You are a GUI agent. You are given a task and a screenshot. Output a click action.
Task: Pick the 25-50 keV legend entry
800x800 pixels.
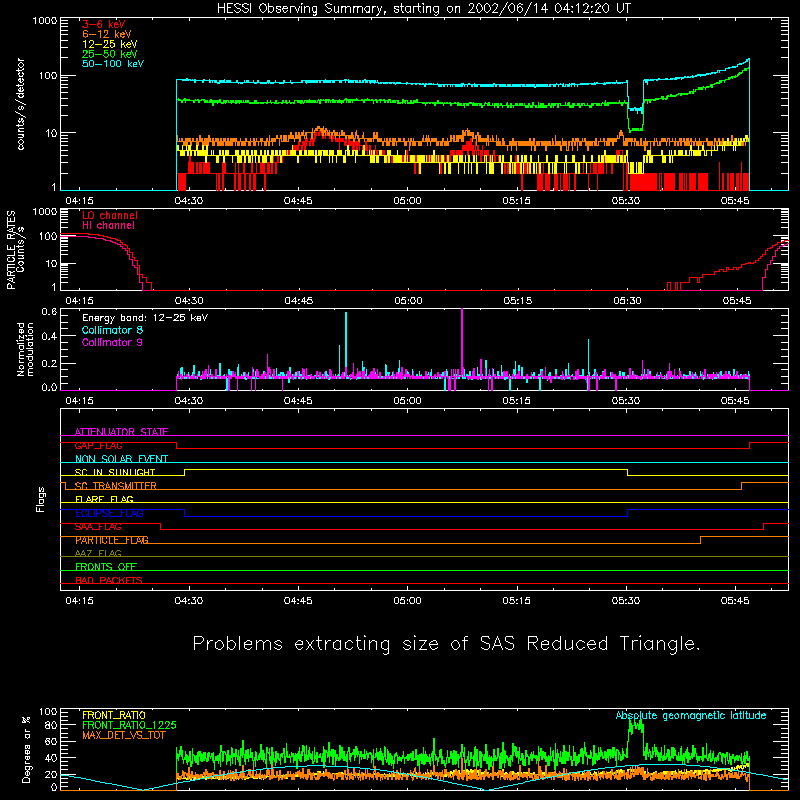[x=110, y=54]
